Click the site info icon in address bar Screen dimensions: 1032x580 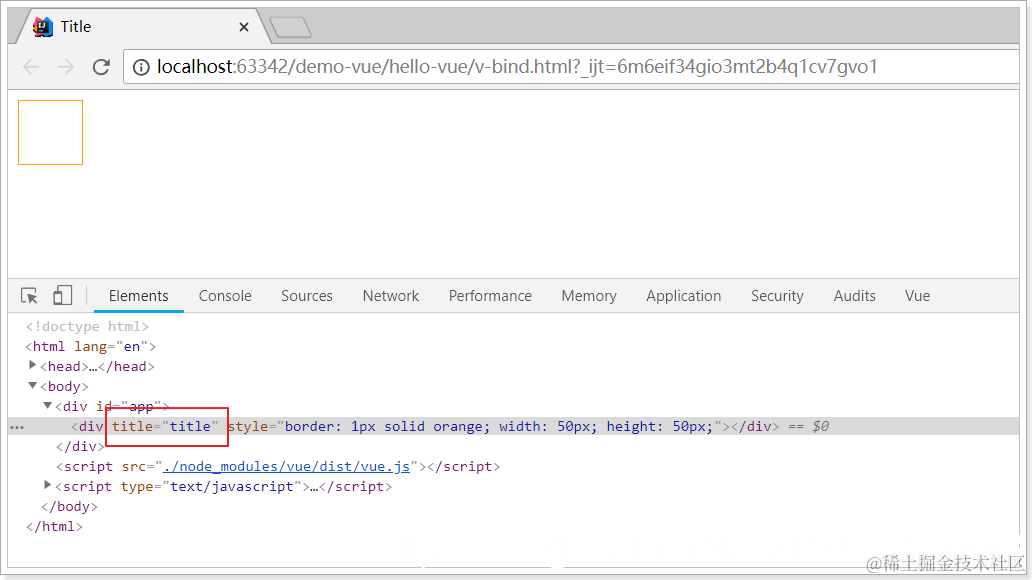[142, 67]
